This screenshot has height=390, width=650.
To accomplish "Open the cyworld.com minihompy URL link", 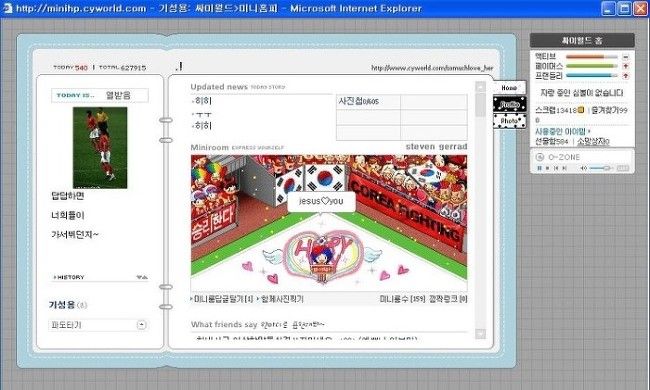I will point(432,68).
